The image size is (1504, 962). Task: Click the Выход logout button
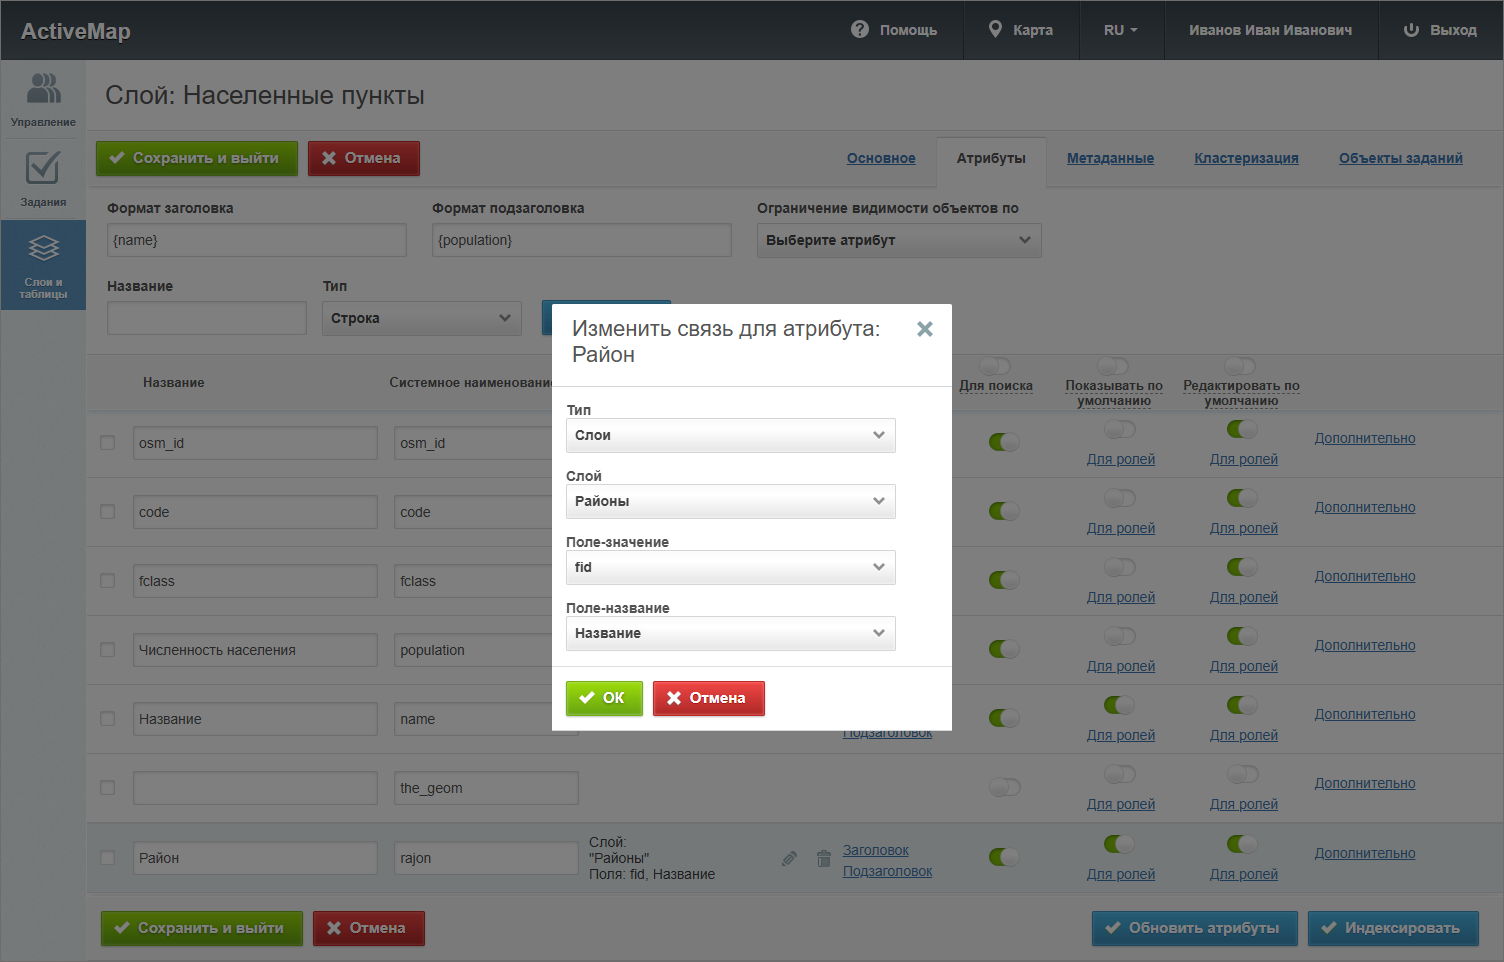coord(1440,30)
